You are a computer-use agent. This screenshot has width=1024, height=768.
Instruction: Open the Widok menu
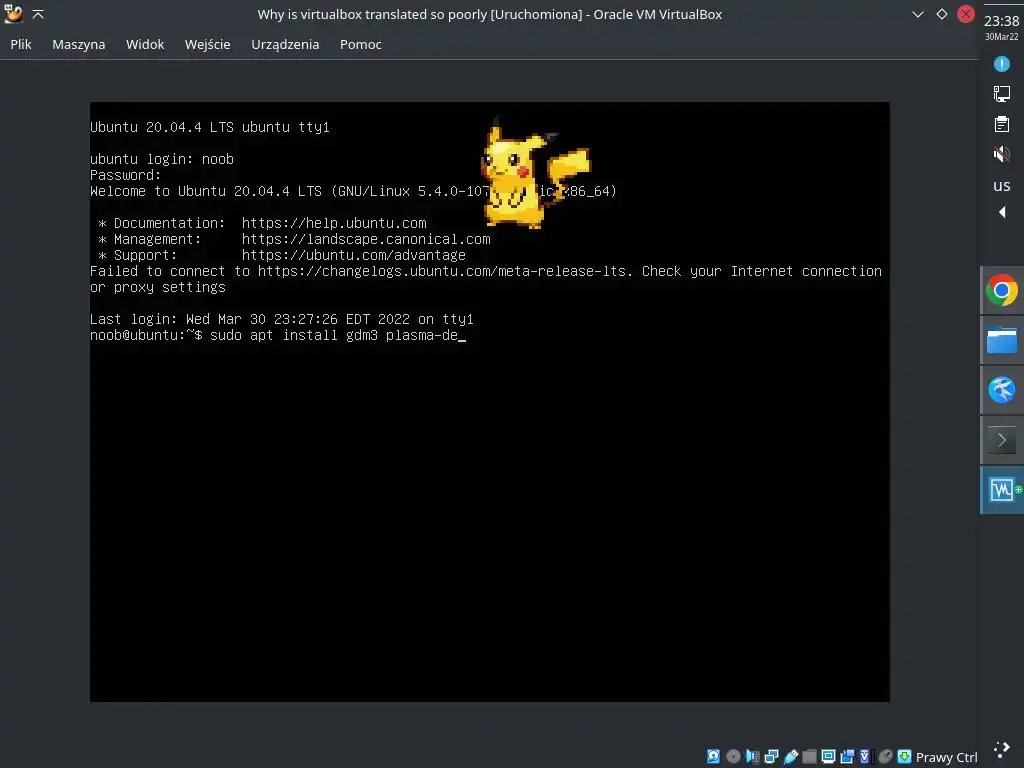(x=145, y=44)
